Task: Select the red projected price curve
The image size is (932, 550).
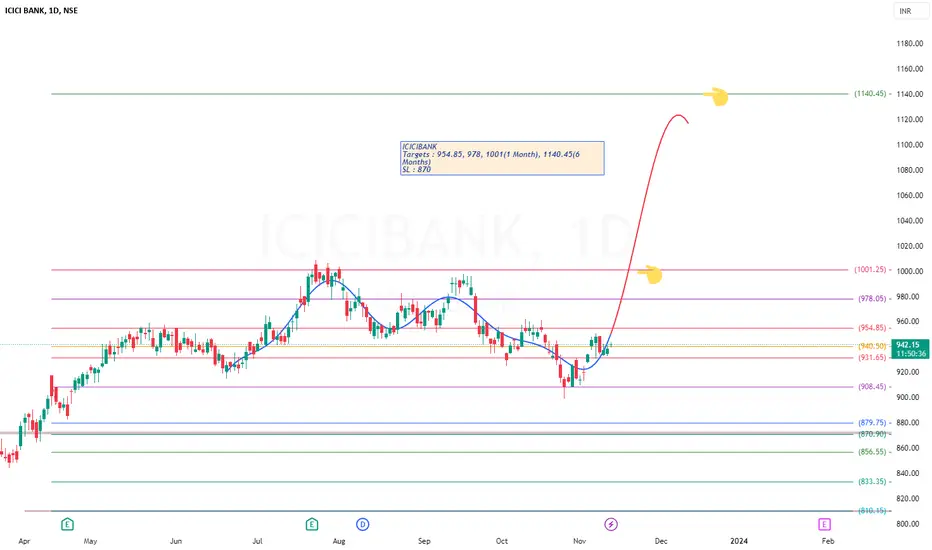Action: click(x=641, y=220)
